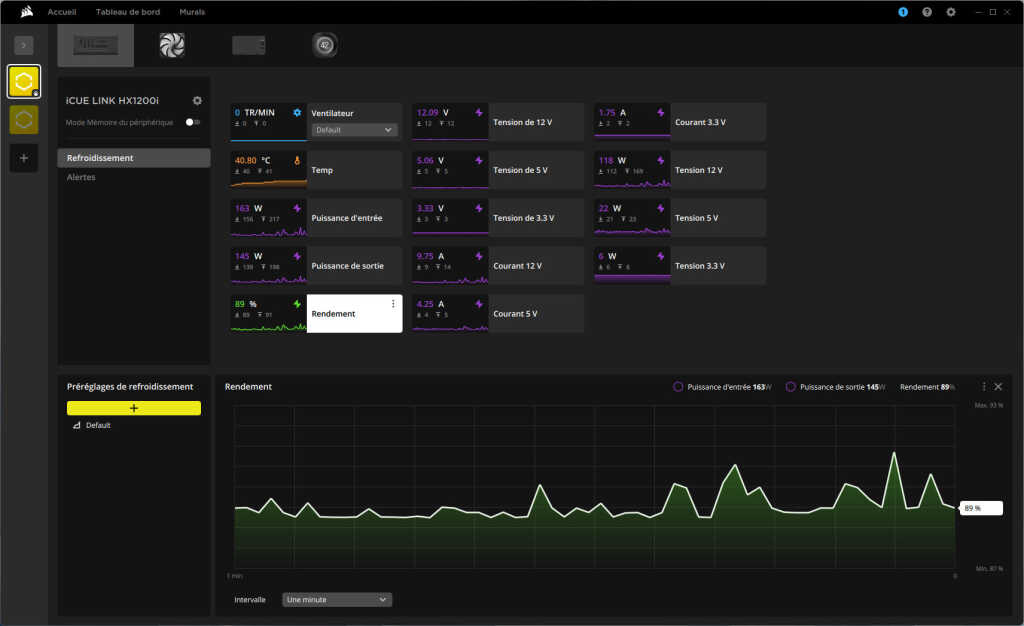The image size is (1024, 626).
Task: Select the yellow active profile icon
Action: pyautogui.click(x=24, y=82)
